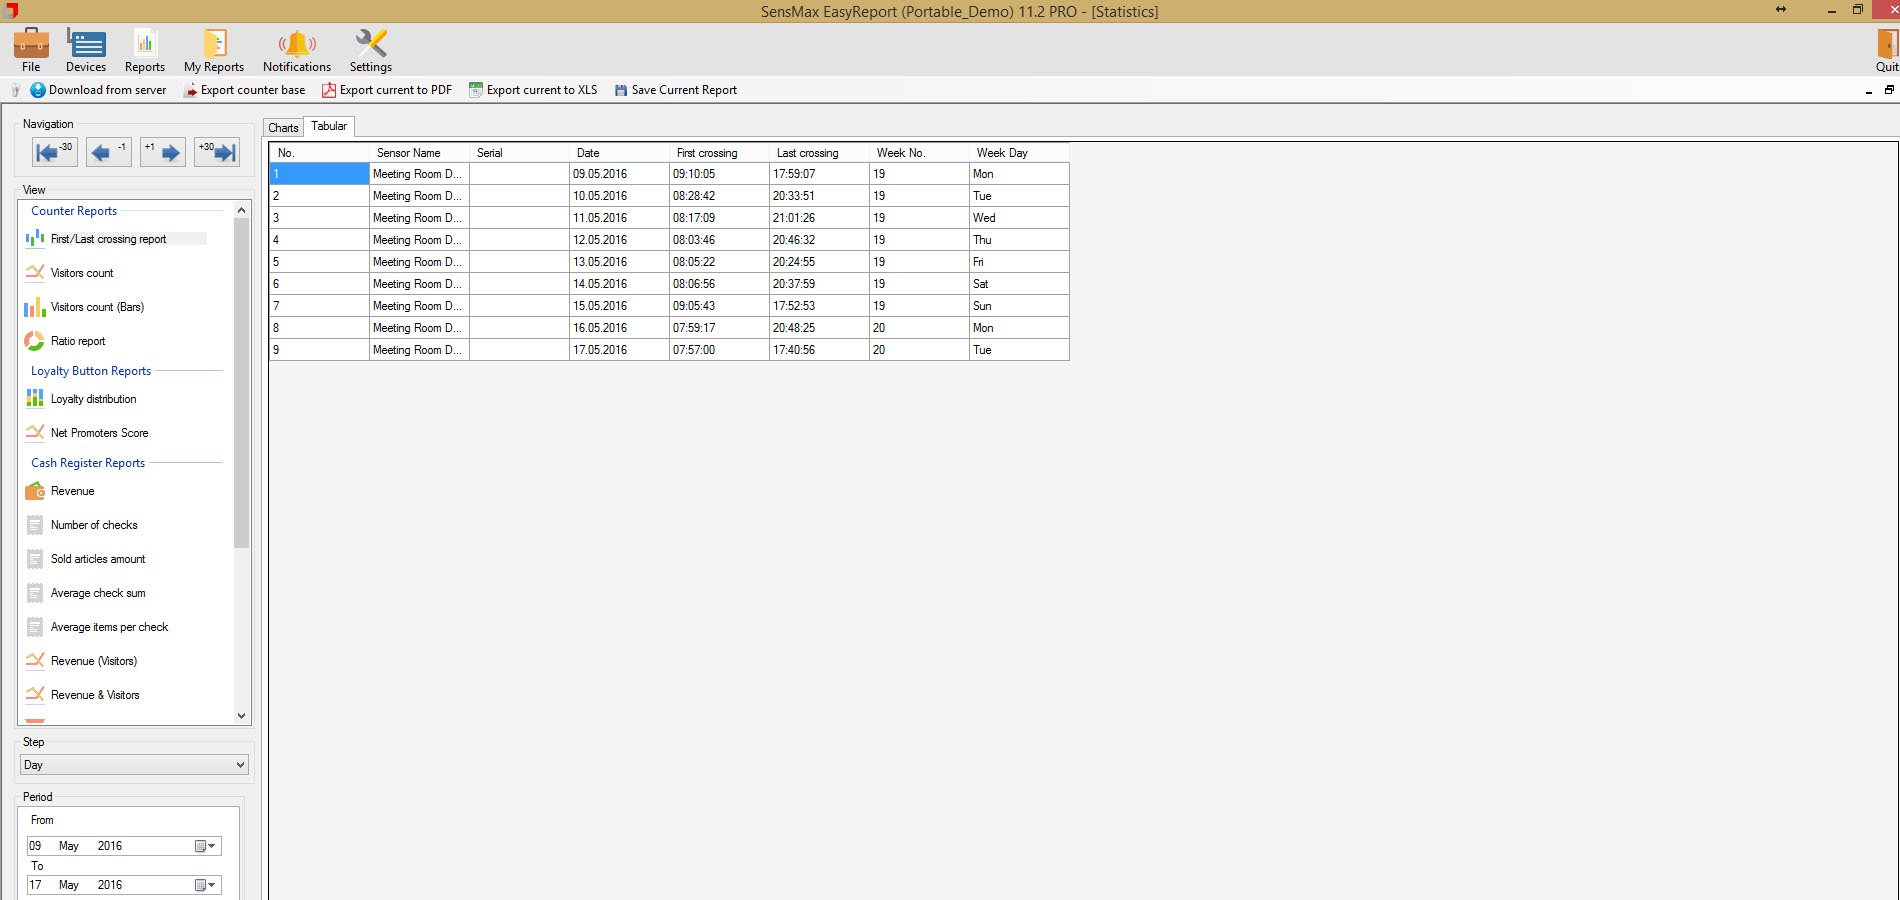The width and height of the screenshot is (1900, 900).
Task: Open the File menu
Action: (x=31, y=50)
